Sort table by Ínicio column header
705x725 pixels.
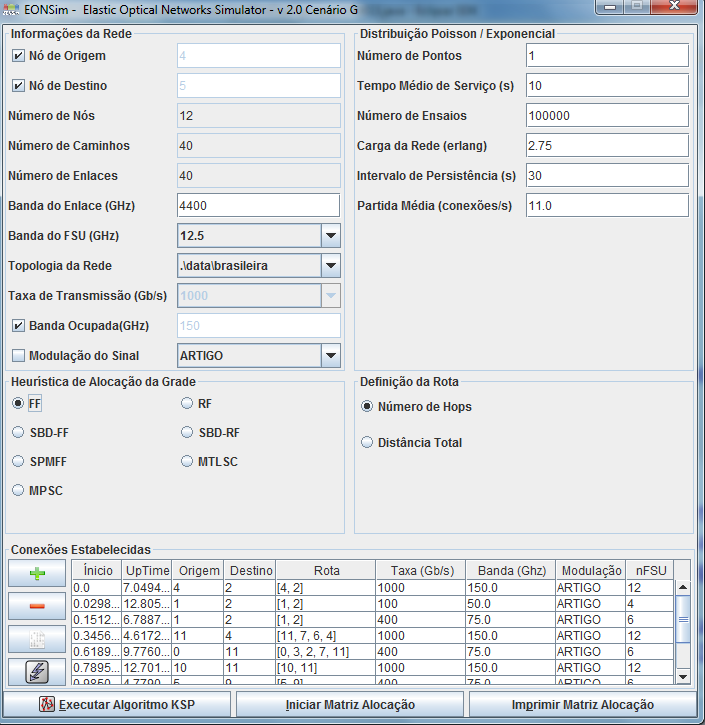tap(97, 571)
